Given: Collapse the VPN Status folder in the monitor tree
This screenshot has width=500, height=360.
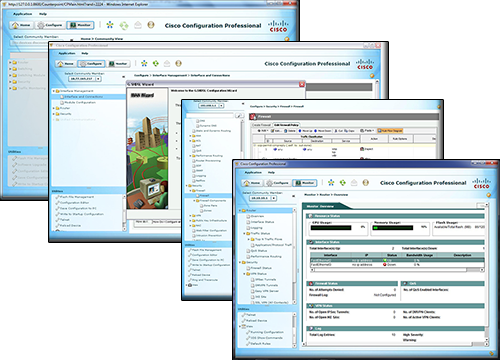Looking at the screenshot, I should click(244, 274).
